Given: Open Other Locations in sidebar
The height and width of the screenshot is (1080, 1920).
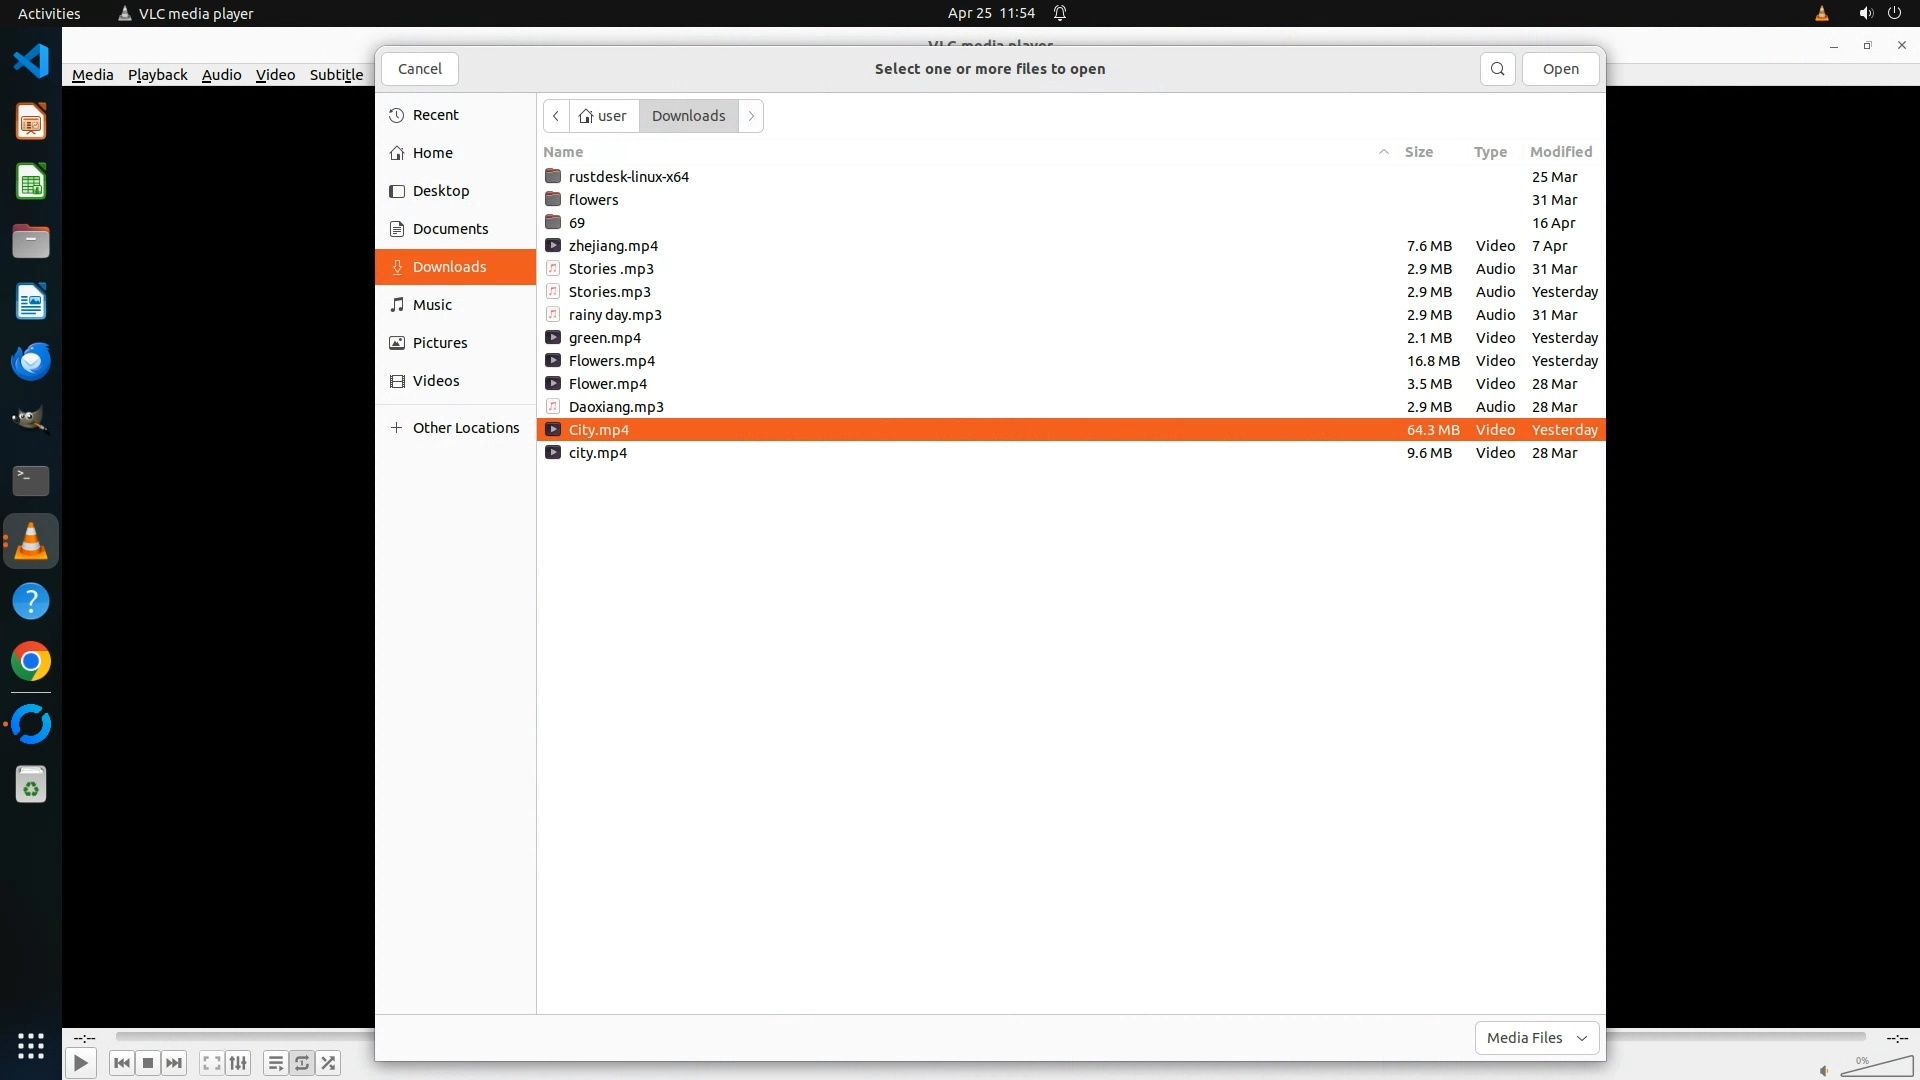Looking at the screenshot, I should [x=465, y=428].
